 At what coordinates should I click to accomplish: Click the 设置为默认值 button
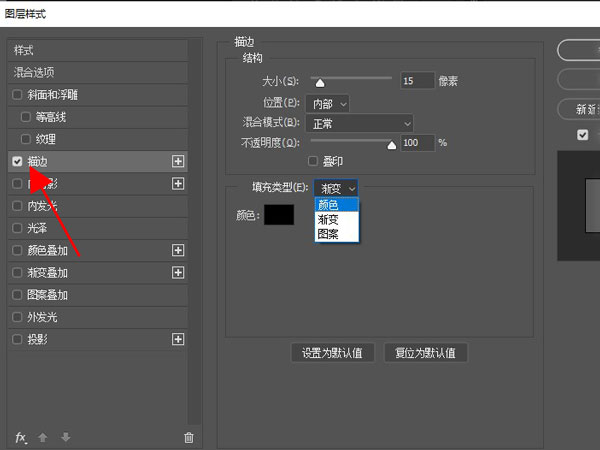click(332, 352)
